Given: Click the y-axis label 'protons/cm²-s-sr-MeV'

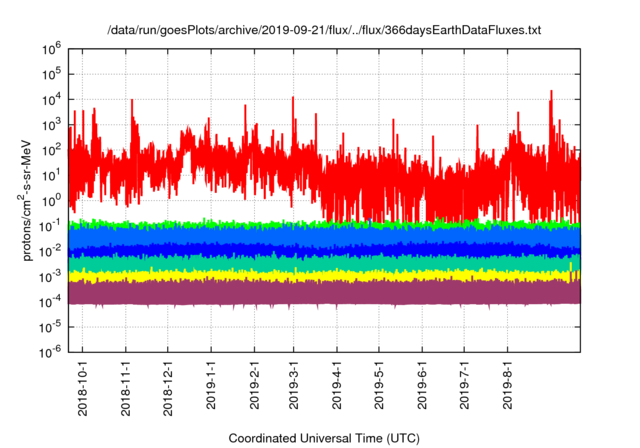Looking at the screenshot, I should 25,200.
